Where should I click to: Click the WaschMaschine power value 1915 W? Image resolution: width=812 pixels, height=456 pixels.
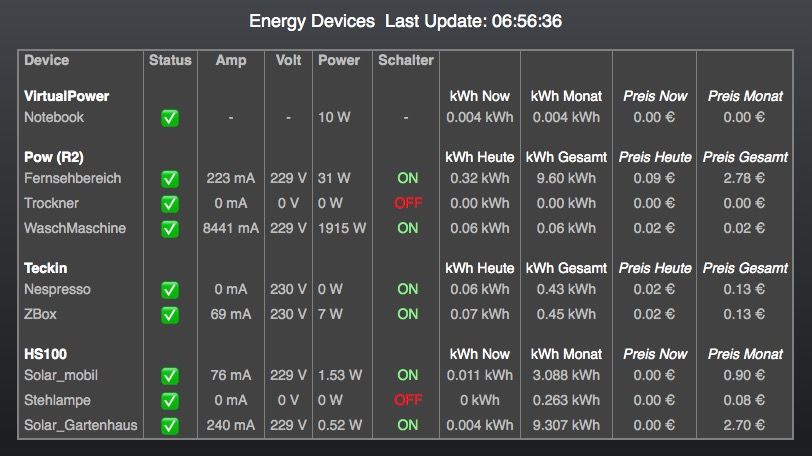(342, 228)
